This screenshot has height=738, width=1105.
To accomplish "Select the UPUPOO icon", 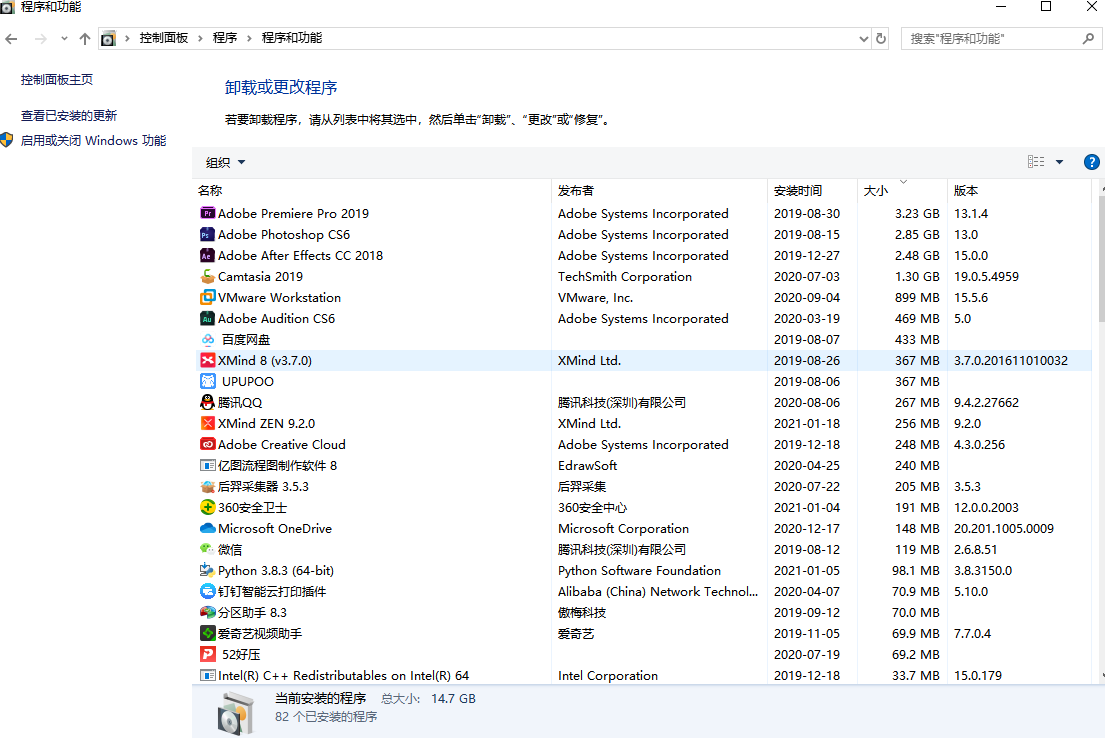I will click(207, 381).
